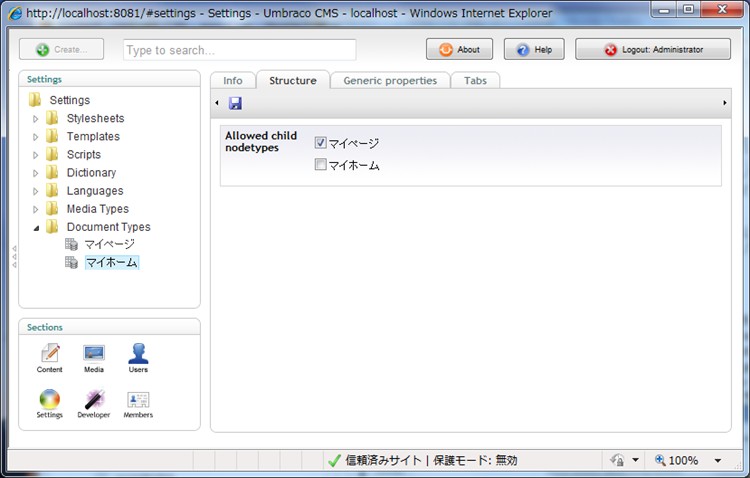Screen dimensions: 750x478
Task: Click the panel splitter collapse arrows
Action: (14, 256)
